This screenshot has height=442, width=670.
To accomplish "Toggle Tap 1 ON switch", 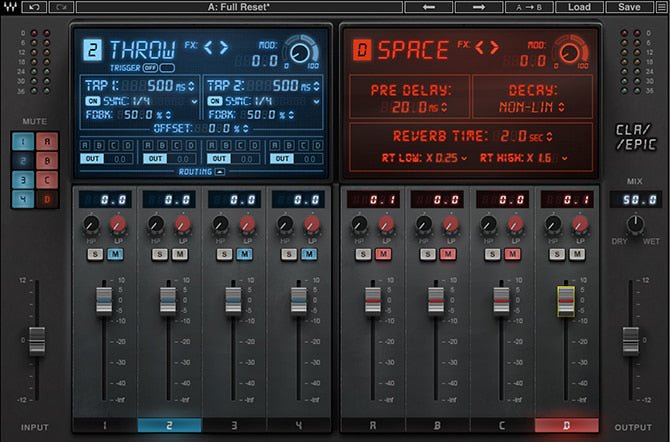I will (x=91, y=101).
